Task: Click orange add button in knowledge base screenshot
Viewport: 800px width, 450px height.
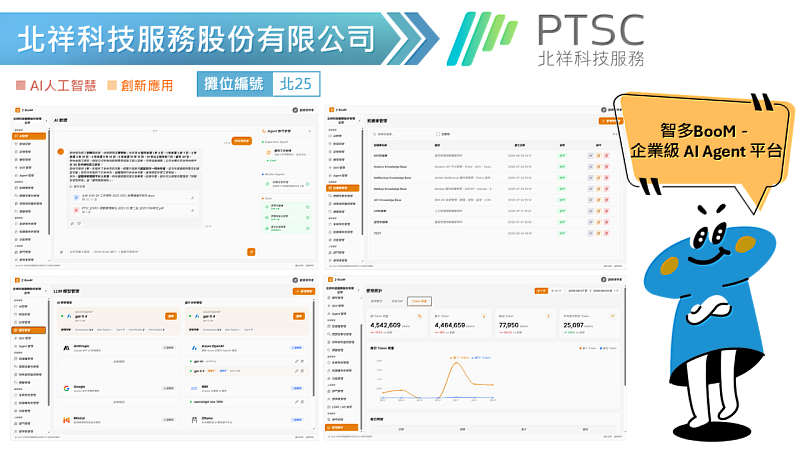Action: click(x=611, y=121)
